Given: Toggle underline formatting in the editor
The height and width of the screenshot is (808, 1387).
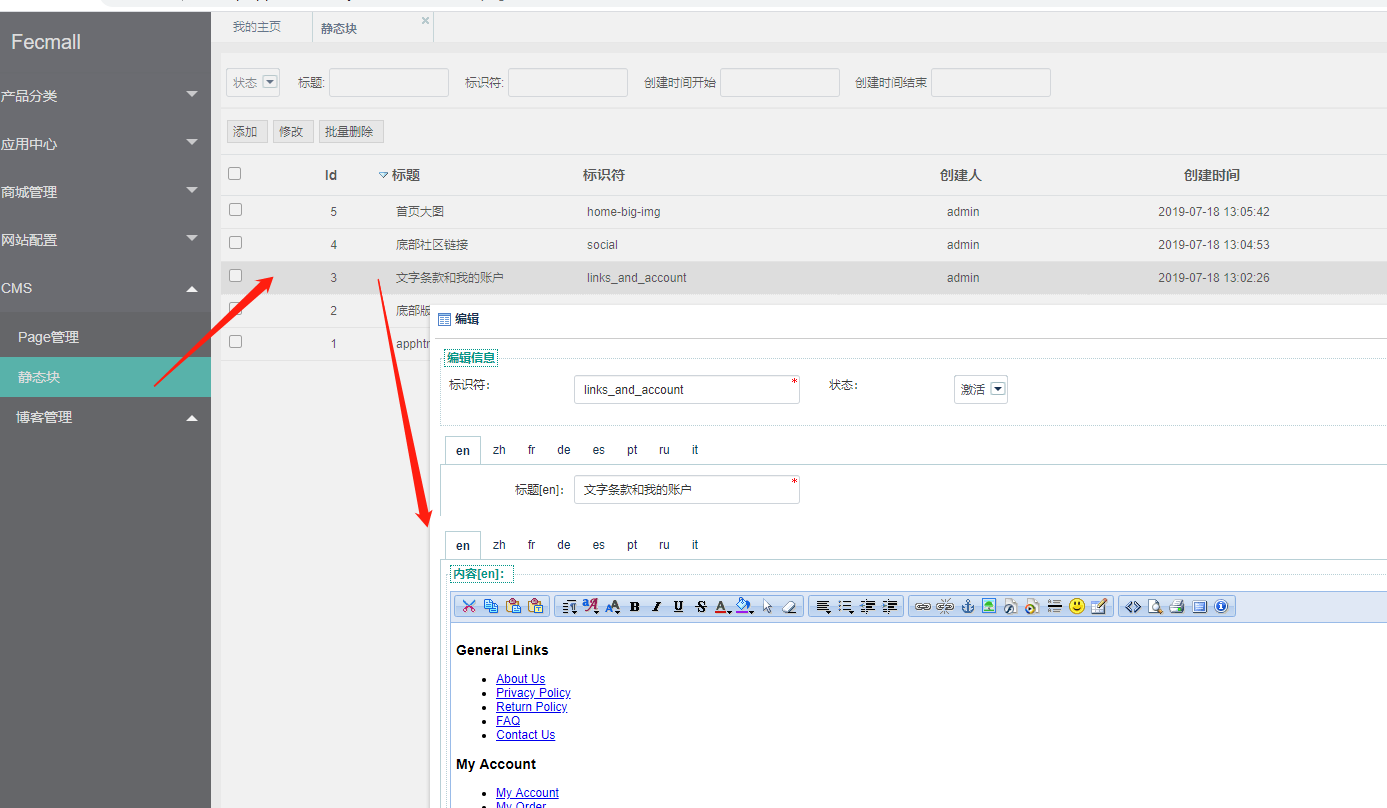Looking at the screenshot, I should pyautogui.click(x=679, y=606).
